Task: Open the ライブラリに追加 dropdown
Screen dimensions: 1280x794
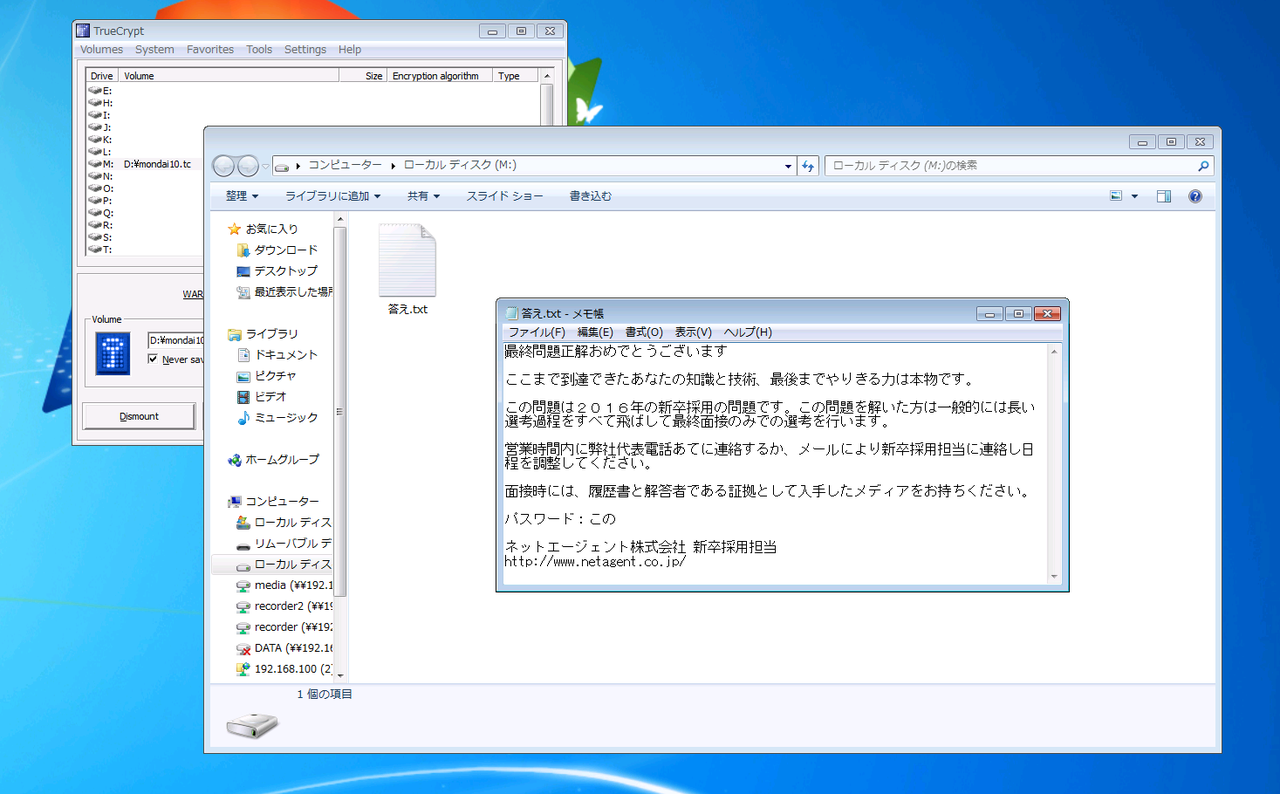Action: (334, 196)
